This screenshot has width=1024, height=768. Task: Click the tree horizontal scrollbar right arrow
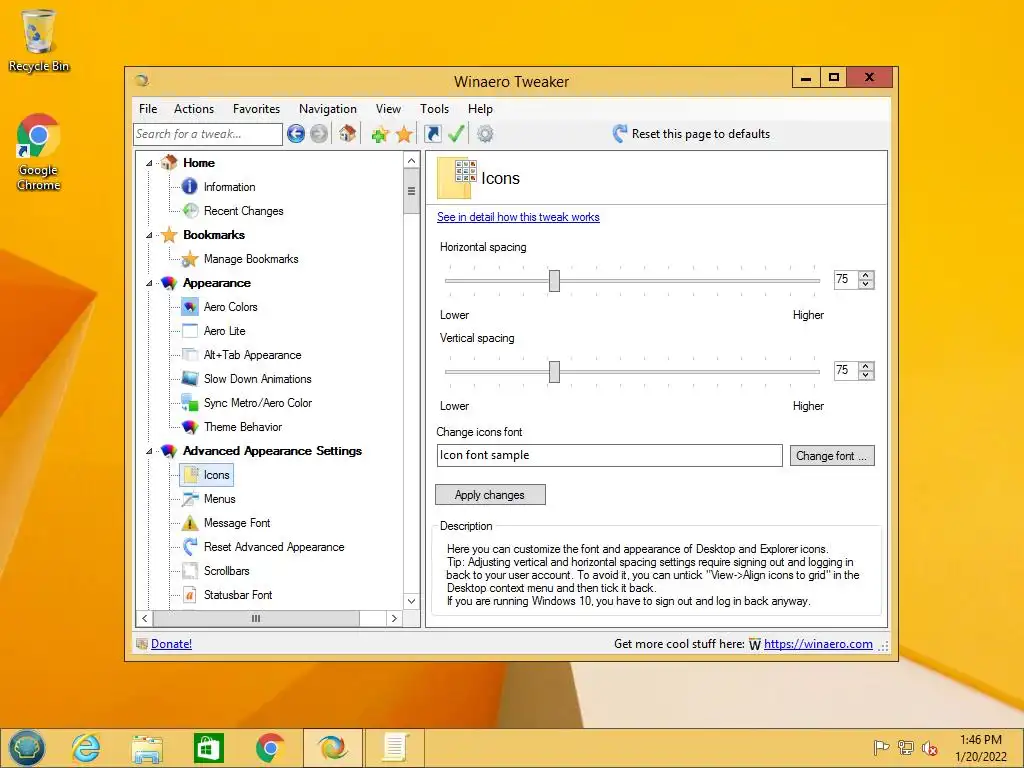pyautogui.click(x=394, y=618)
